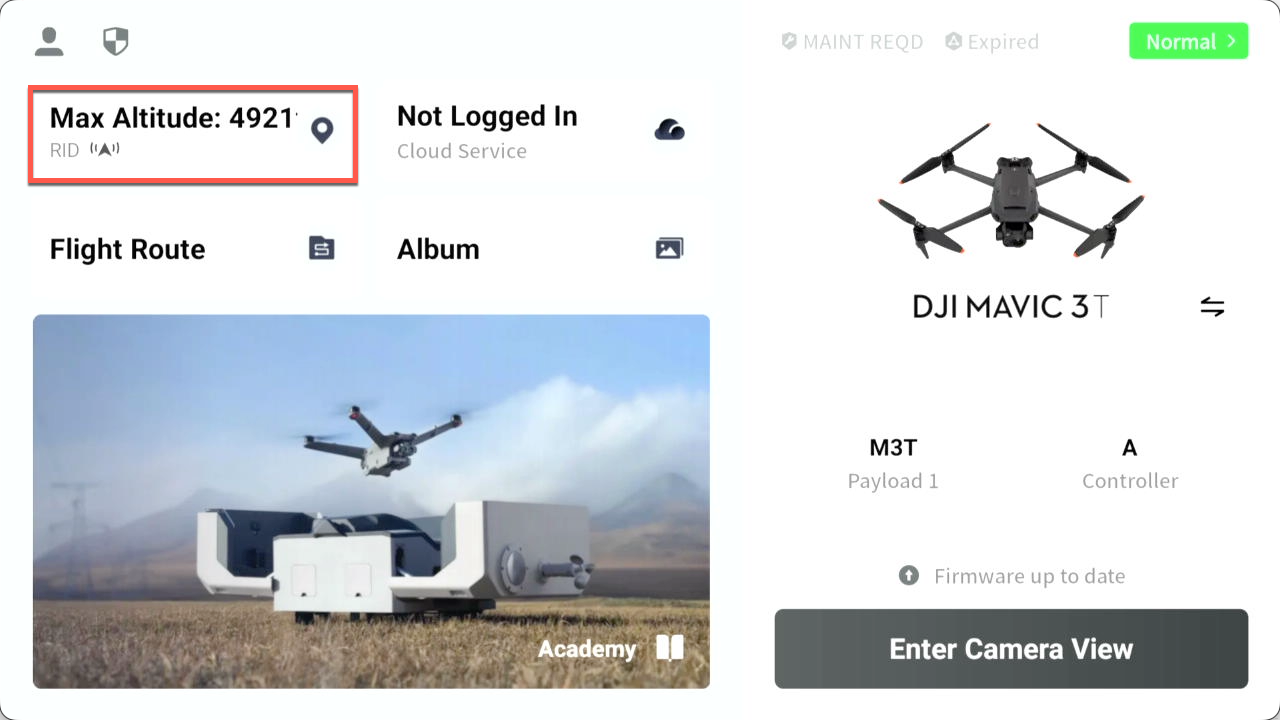Click the Expired status label
Screen dimensions: 1280x720
(x=992, y=42)
